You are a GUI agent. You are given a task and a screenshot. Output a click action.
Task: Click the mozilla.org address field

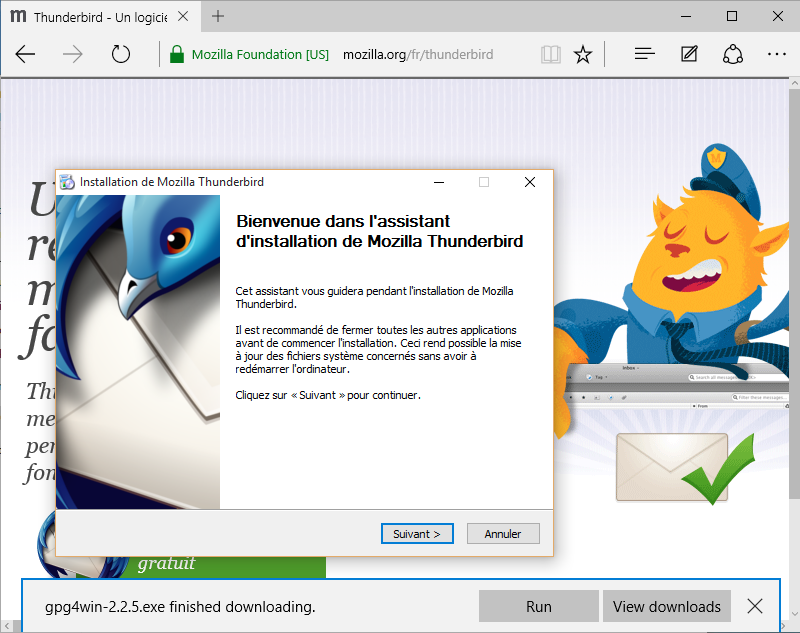pyautogui.click(x=418, y=54)
